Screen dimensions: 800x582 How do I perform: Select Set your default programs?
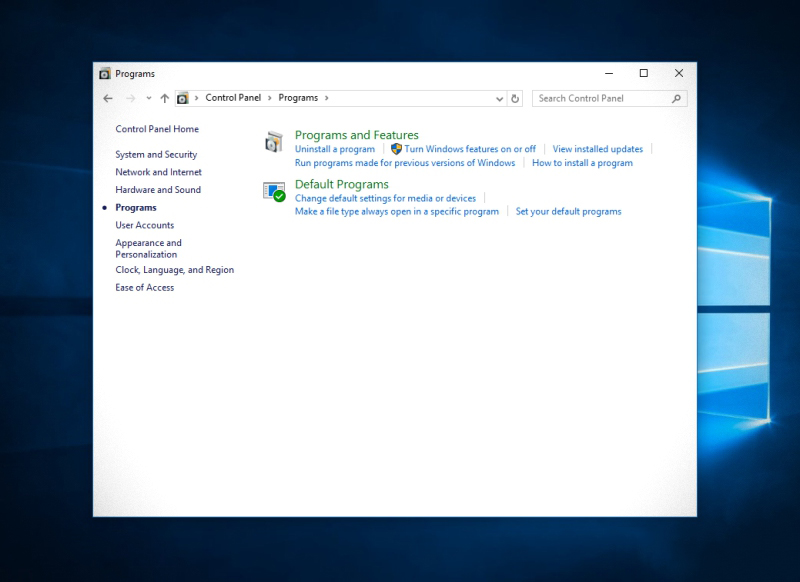pos(568,211)
